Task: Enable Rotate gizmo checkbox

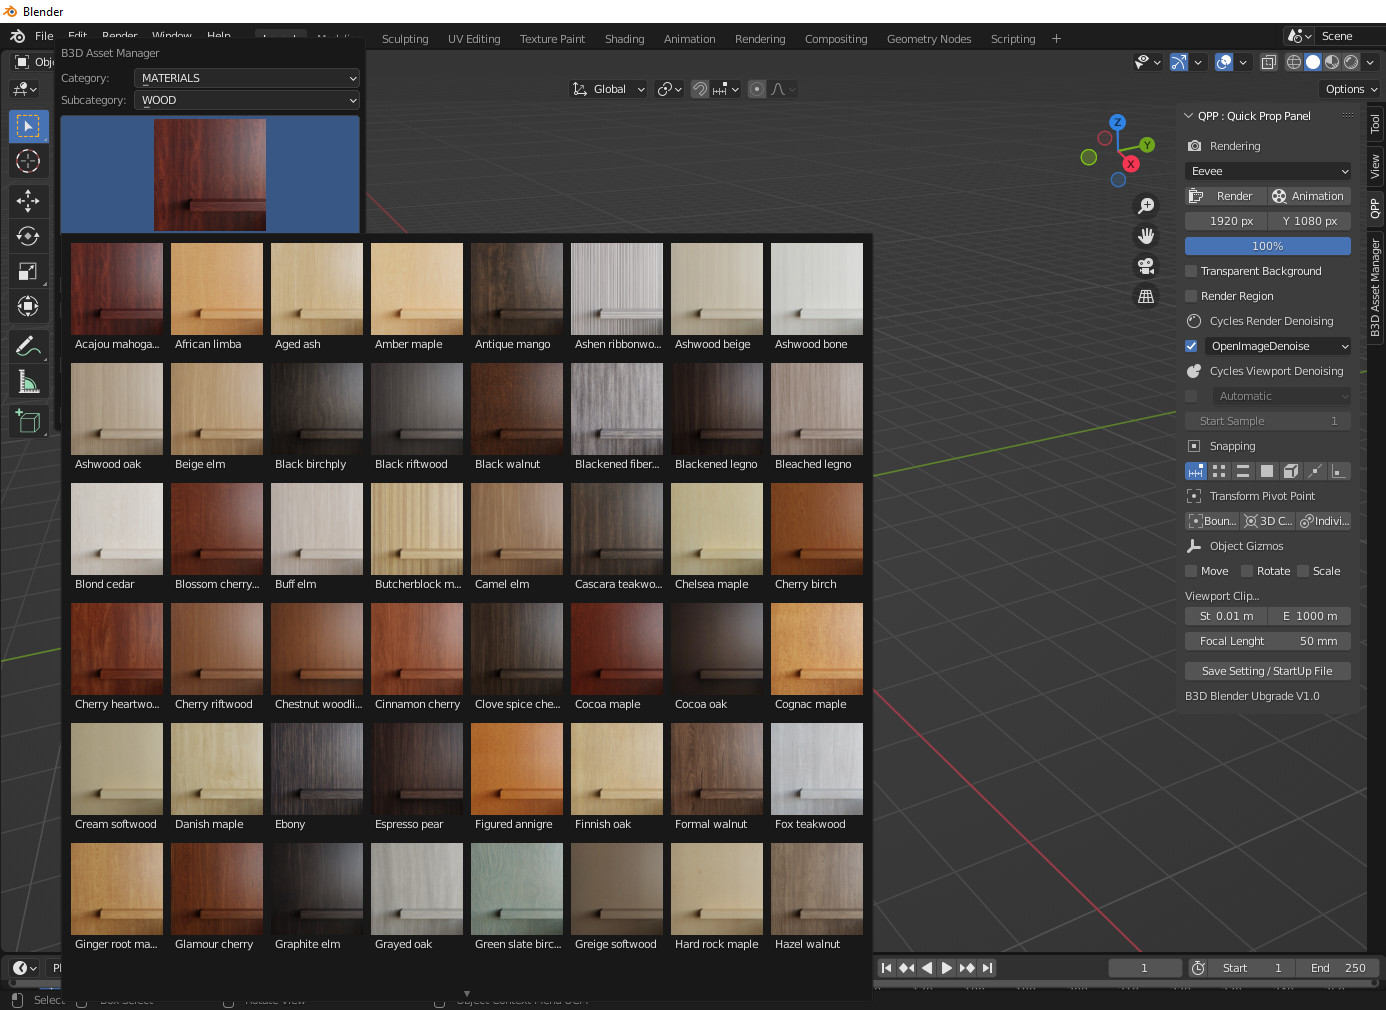Action: pos(1247,571)
